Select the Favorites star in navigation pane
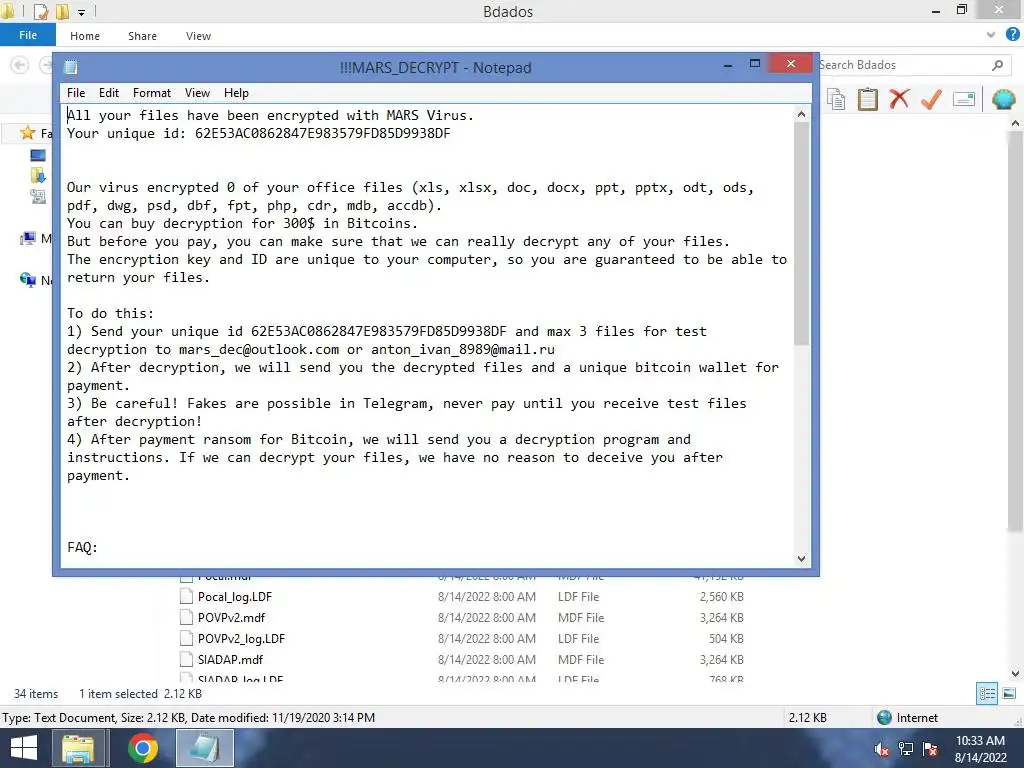This screenshot has width=1024, height=768. tap(27, 133)
